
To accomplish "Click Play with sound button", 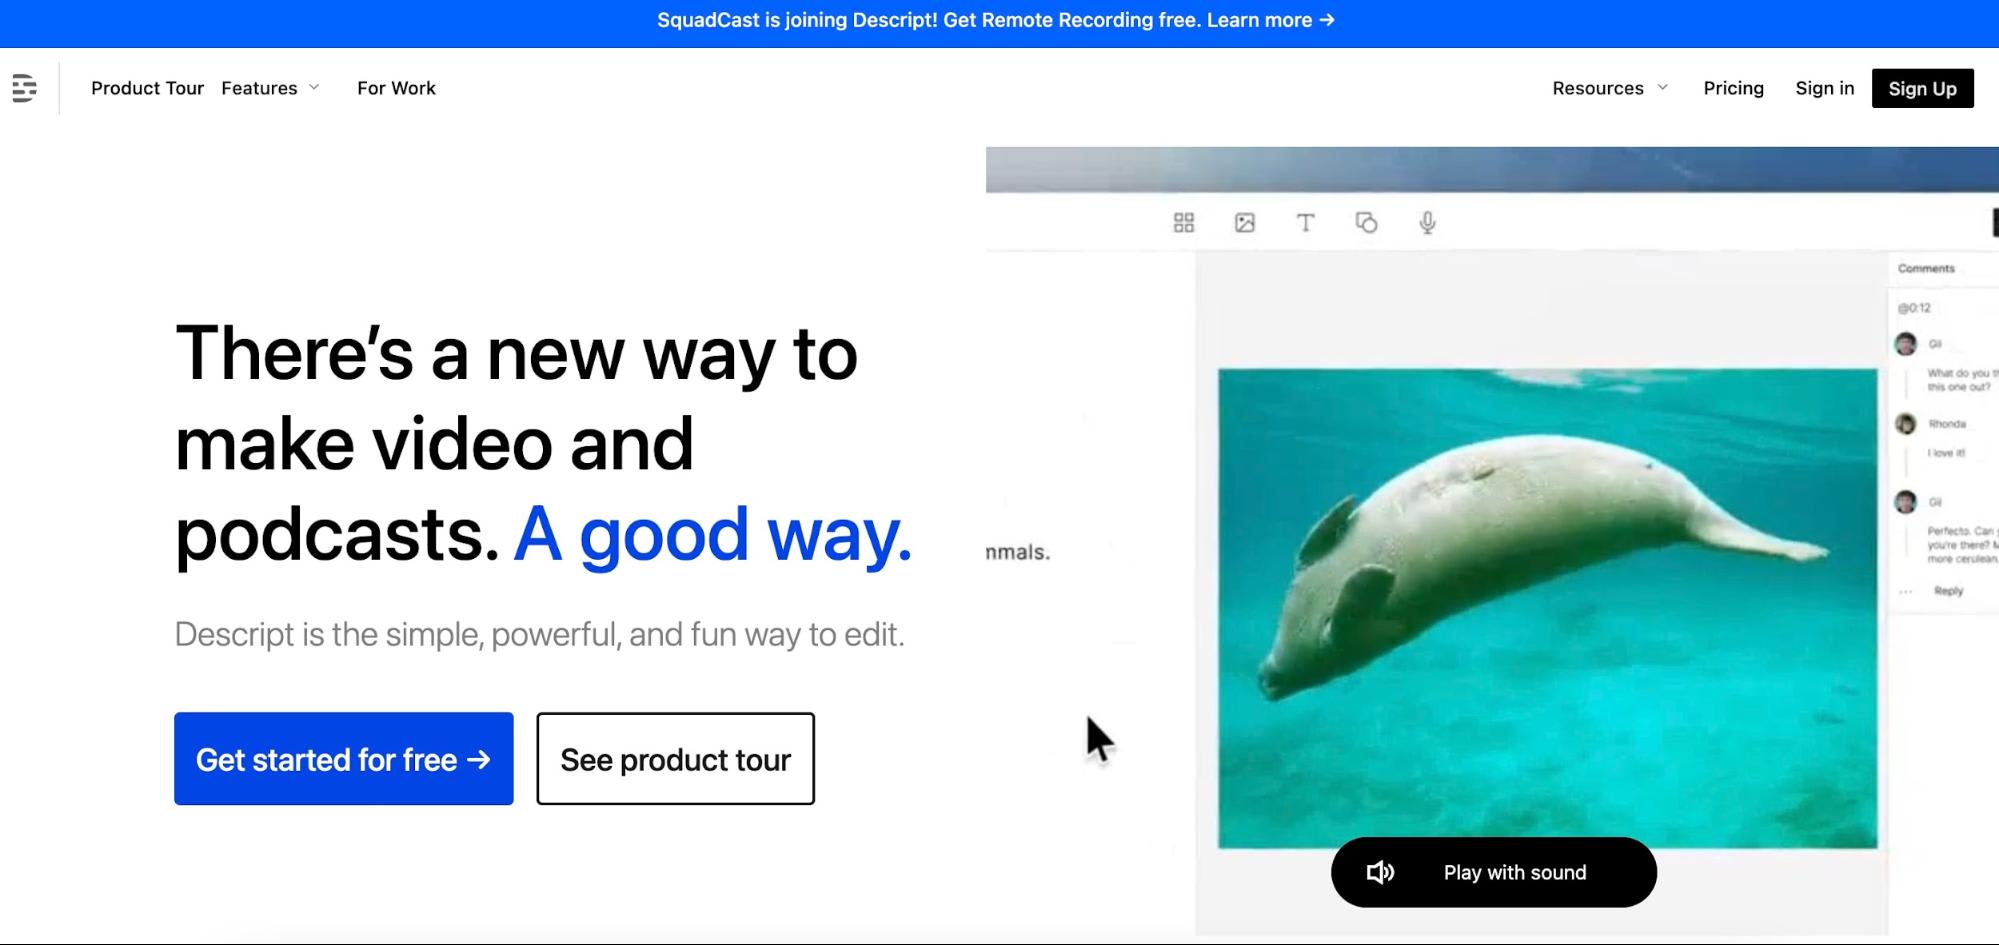I will (1493, 872).
